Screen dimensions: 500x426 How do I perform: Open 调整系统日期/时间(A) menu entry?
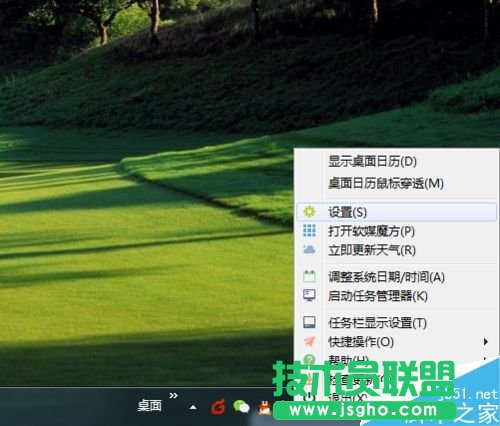point(396,277)
